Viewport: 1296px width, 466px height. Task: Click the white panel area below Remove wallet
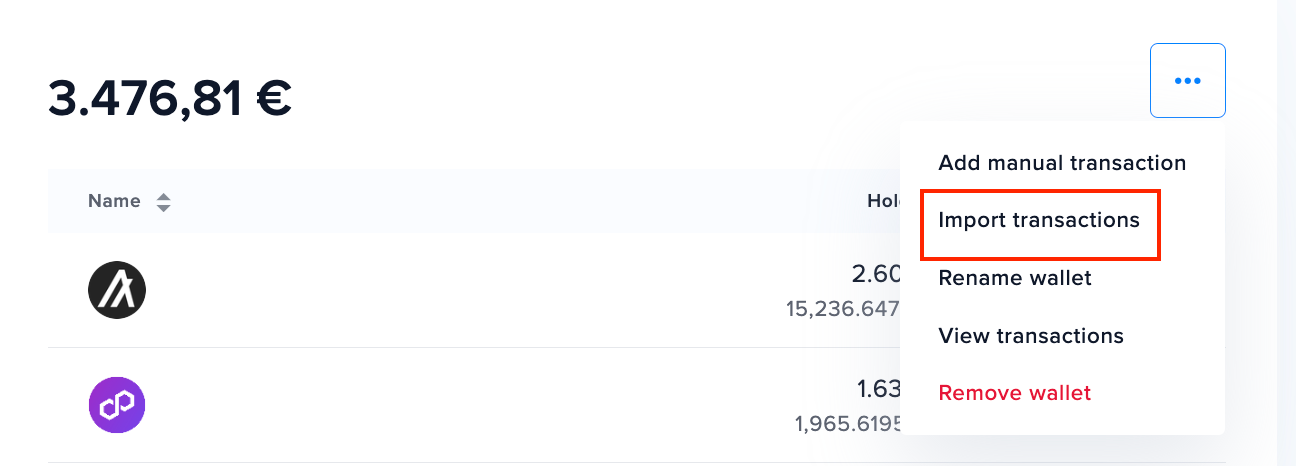click(1062, 423)
